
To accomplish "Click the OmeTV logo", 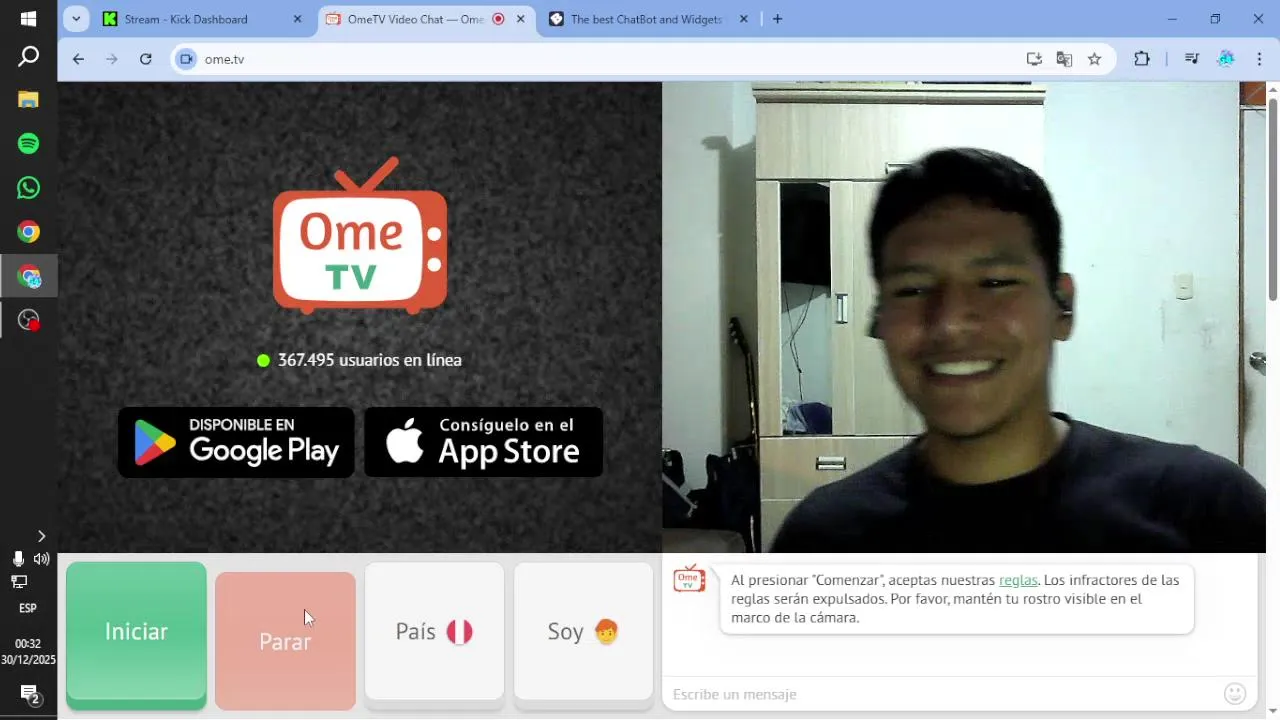I will pos(360,235).
